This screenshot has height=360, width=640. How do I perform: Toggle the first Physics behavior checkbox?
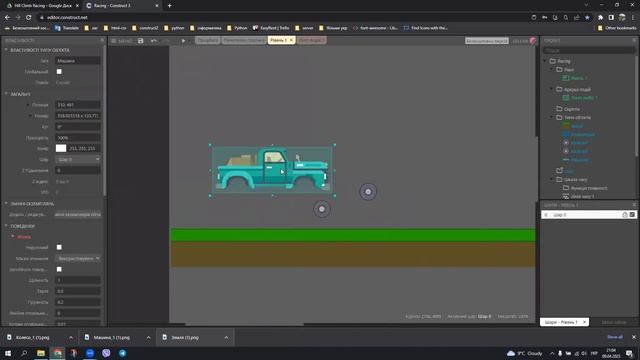(59, 247)
